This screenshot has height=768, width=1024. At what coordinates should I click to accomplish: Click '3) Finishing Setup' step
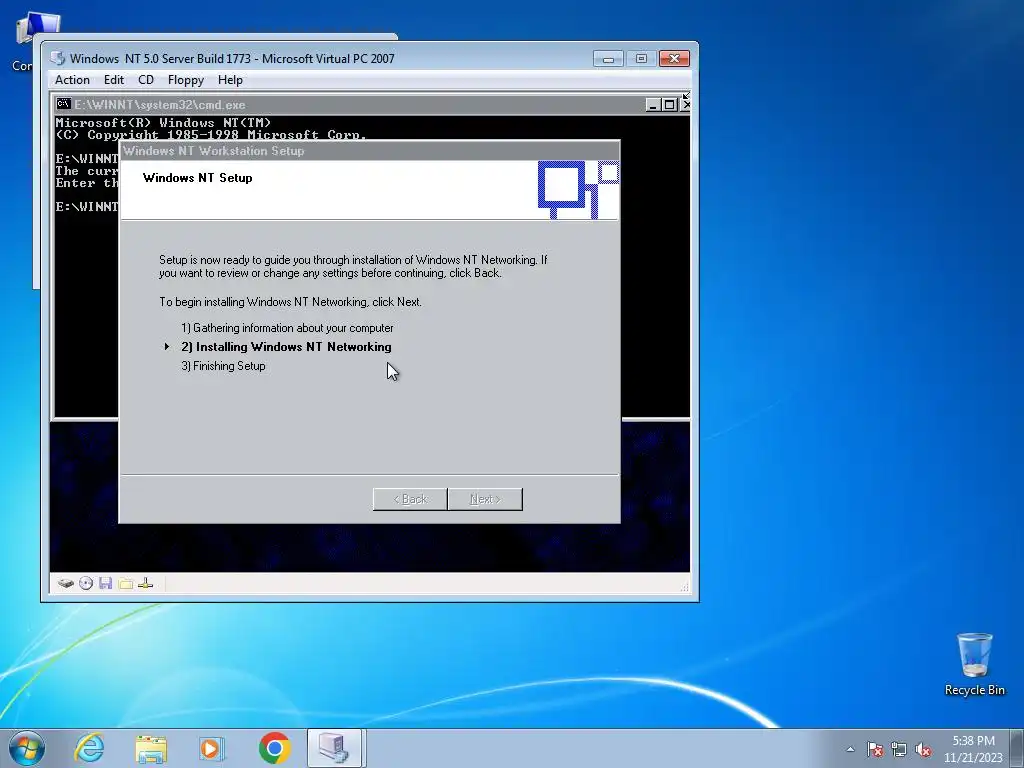(x=223, y=366)
